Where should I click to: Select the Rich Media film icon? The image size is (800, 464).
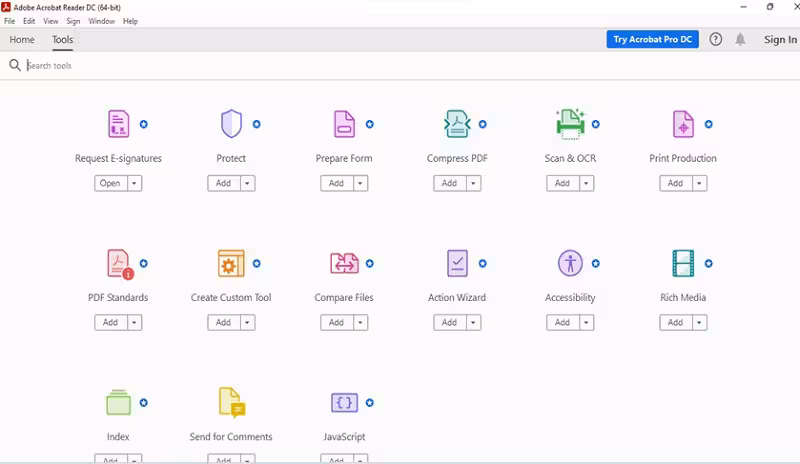click(683, 263)
